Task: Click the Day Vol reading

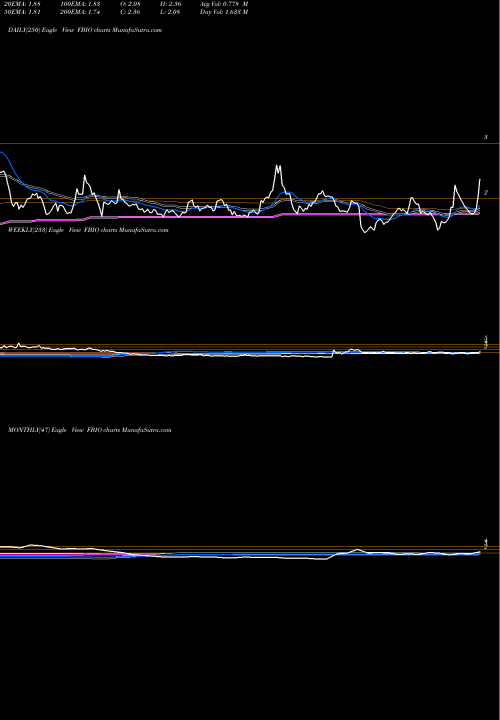Action: (x=224, y=12)
